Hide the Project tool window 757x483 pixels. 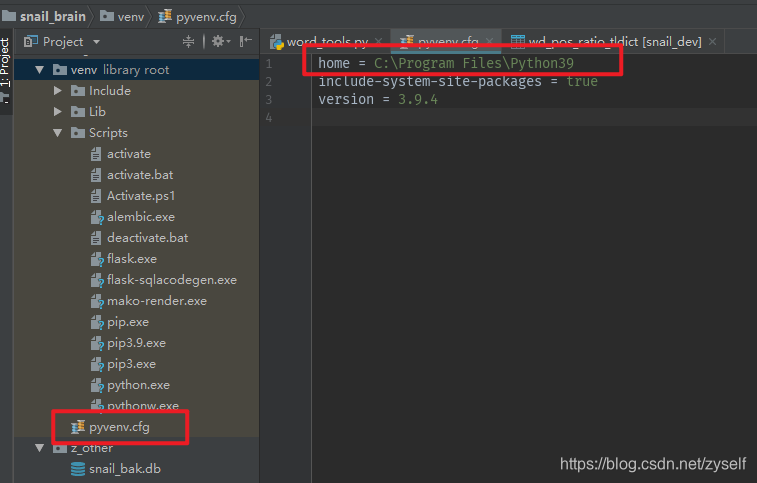coord(246,42)
